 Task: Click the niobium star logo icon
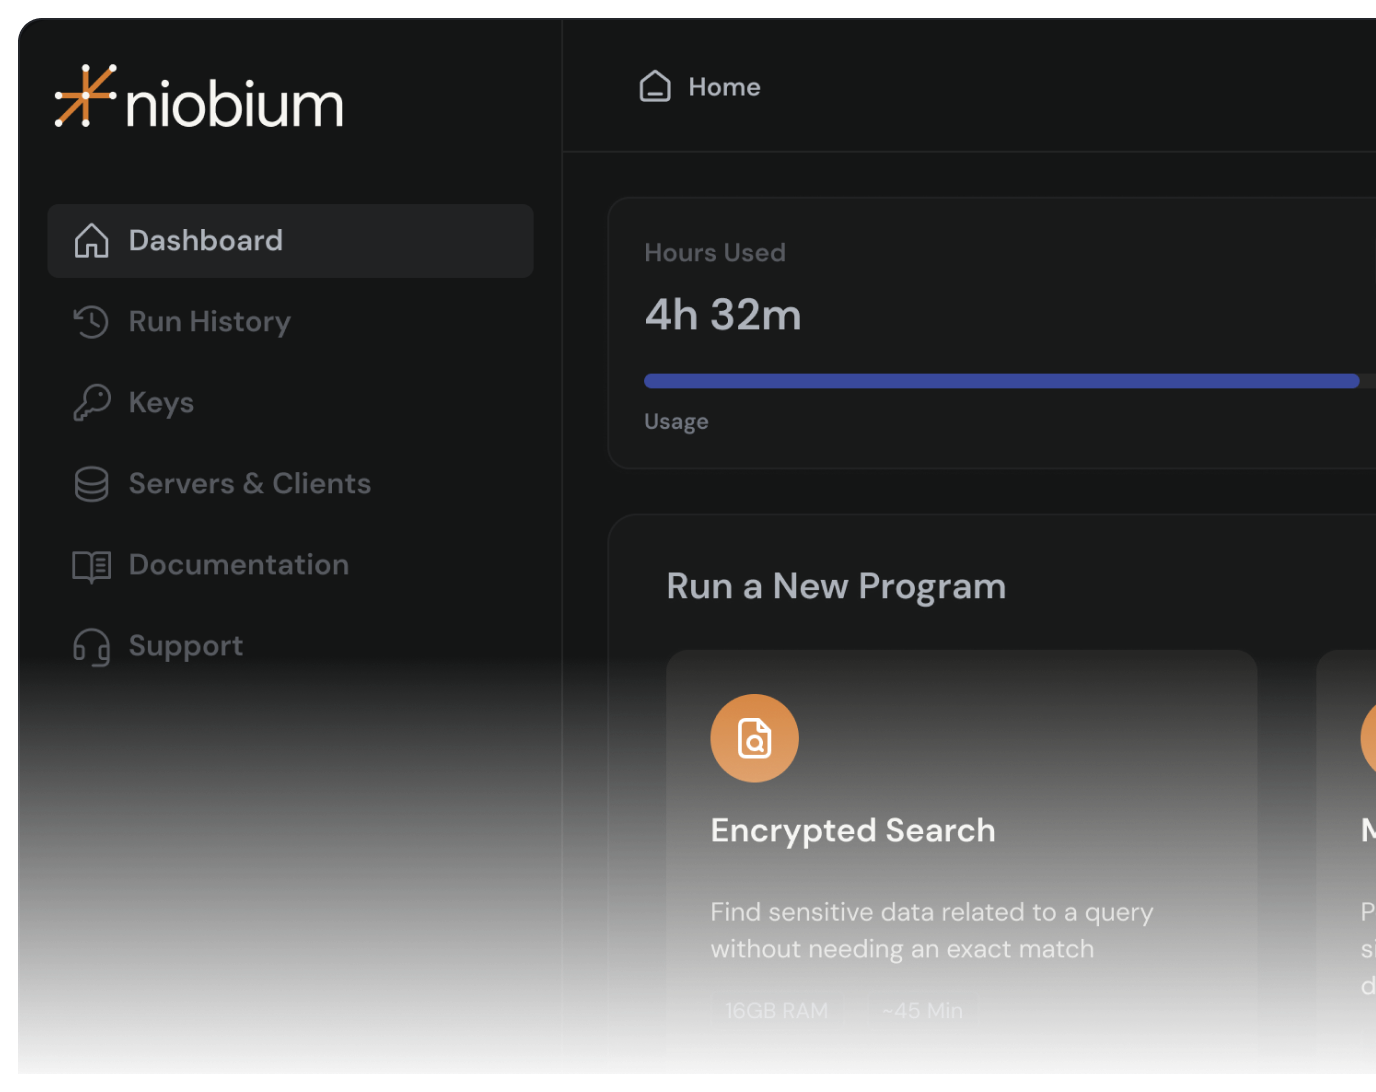click(85, 97)
